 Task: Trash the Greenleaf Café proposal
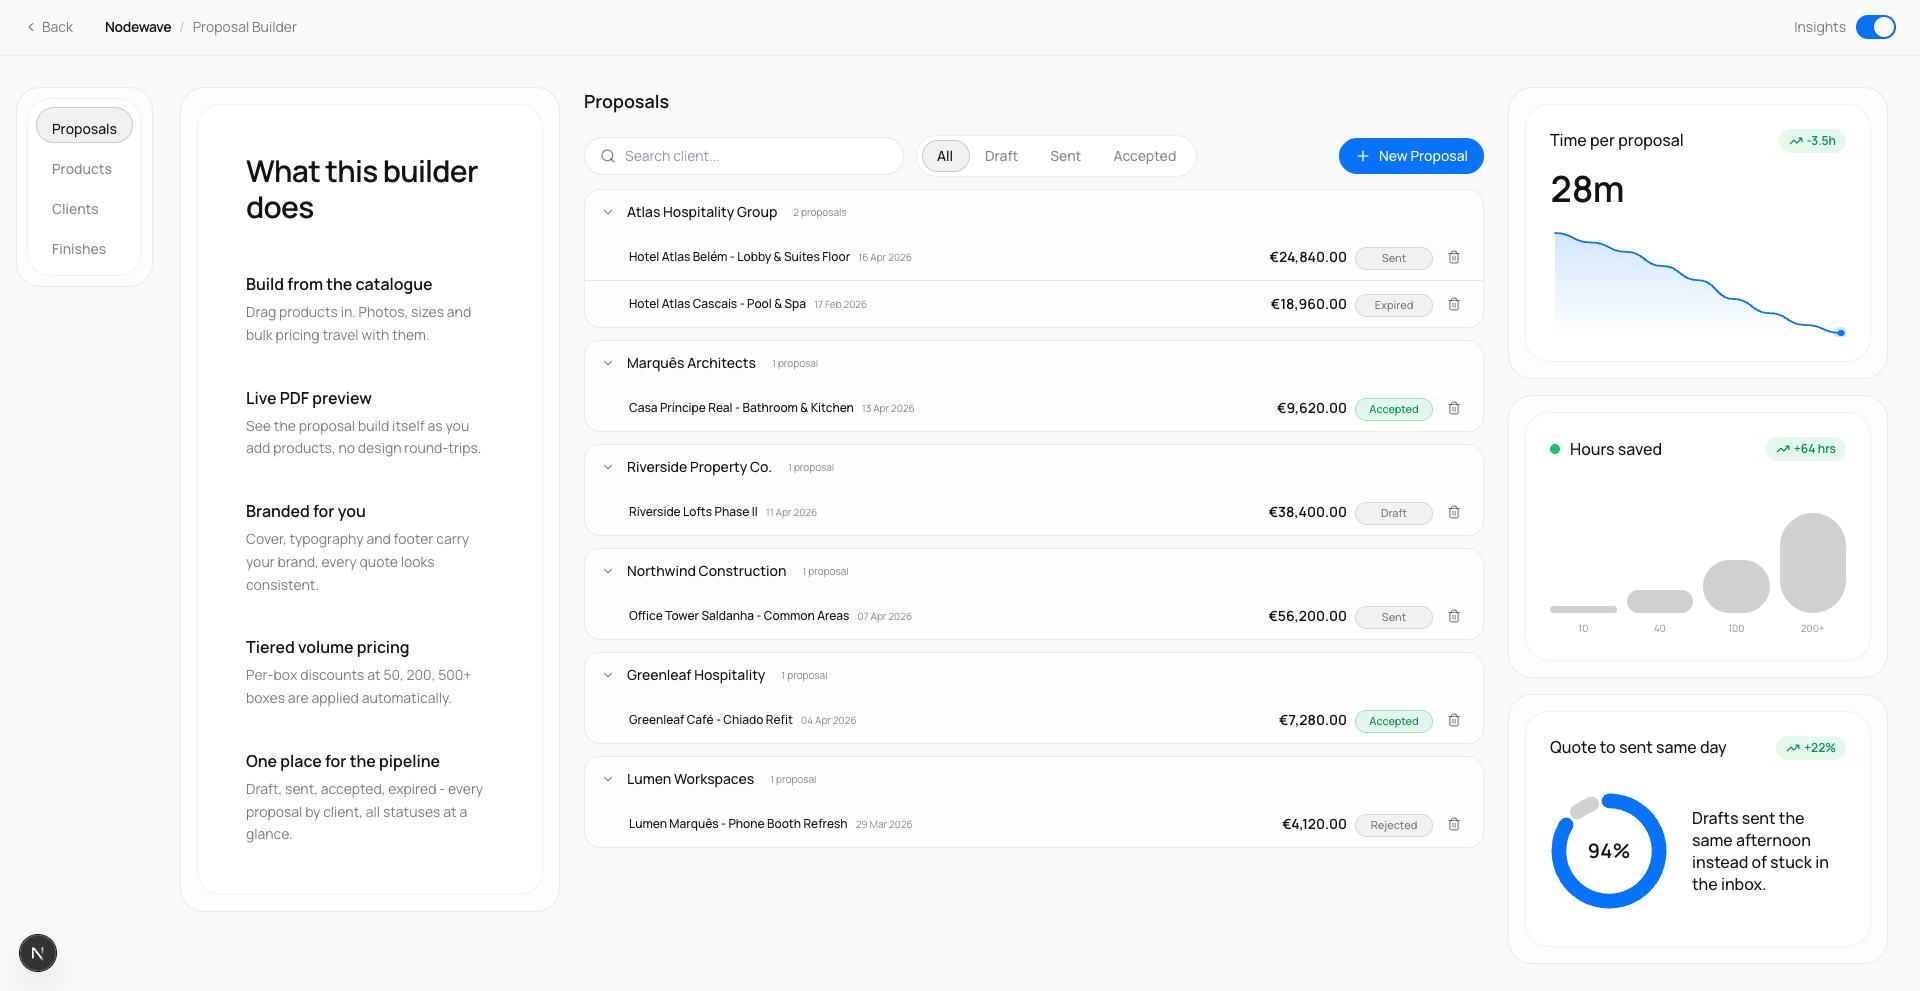[x=1454, y=720]
